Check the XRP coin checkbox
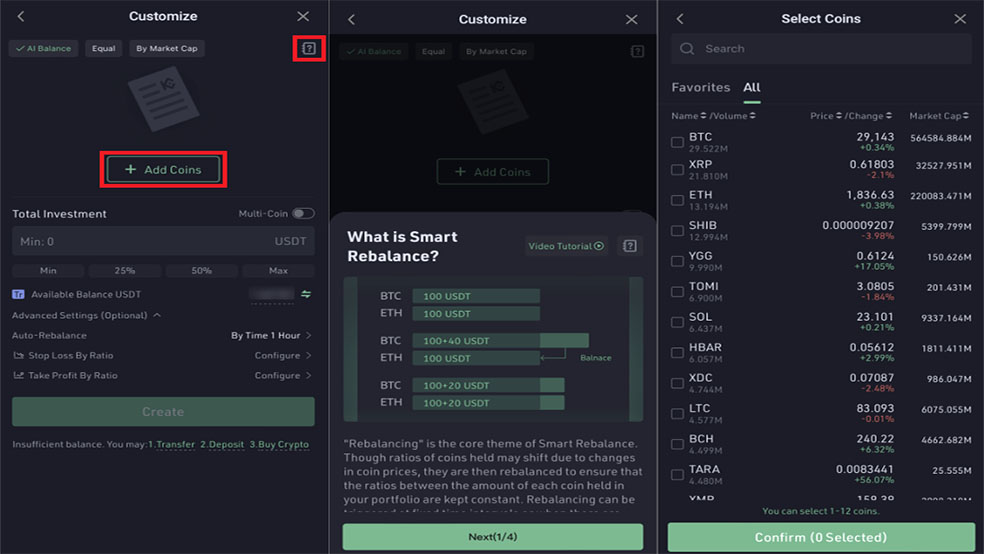This screenshot has height=554, width=984. tap(677, 170)
